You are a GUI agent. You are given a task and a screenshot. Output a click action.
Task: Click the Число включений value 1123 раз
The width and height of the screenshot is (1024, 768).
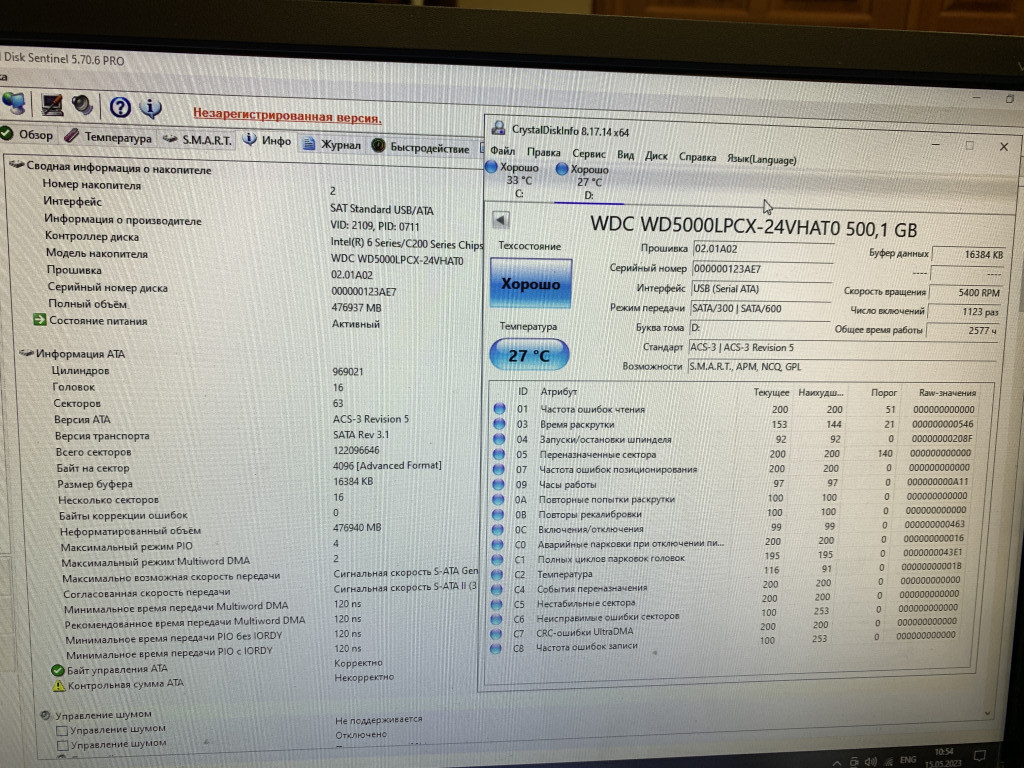click(964, 312)
